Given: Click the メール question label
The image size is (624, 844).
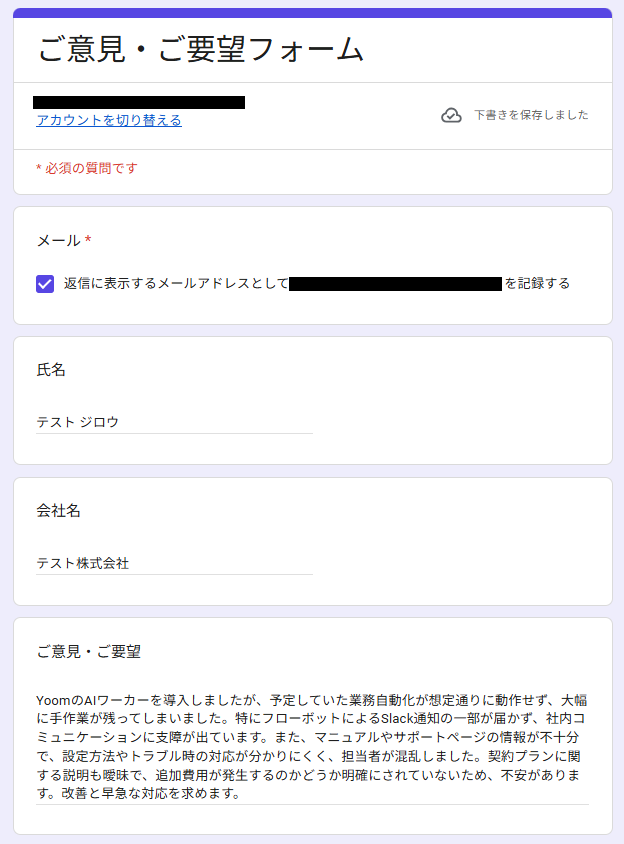Looking at the screenshot, I should click(59, 241).
